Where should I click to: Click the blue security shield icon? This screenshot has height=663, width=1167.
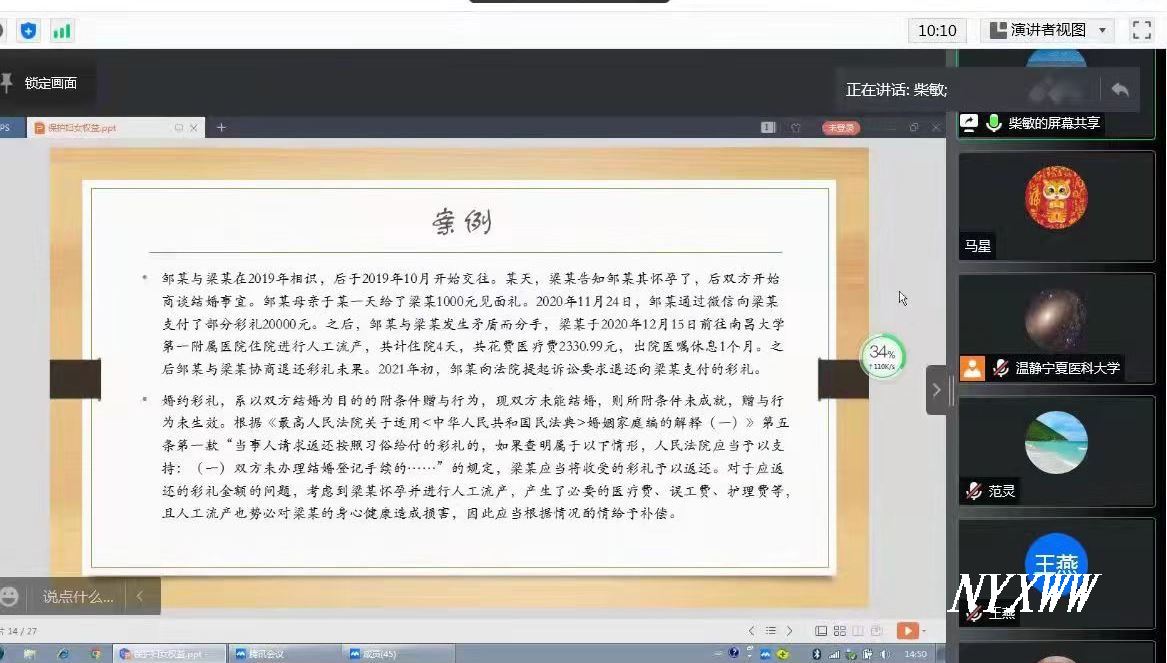[28, 30]
